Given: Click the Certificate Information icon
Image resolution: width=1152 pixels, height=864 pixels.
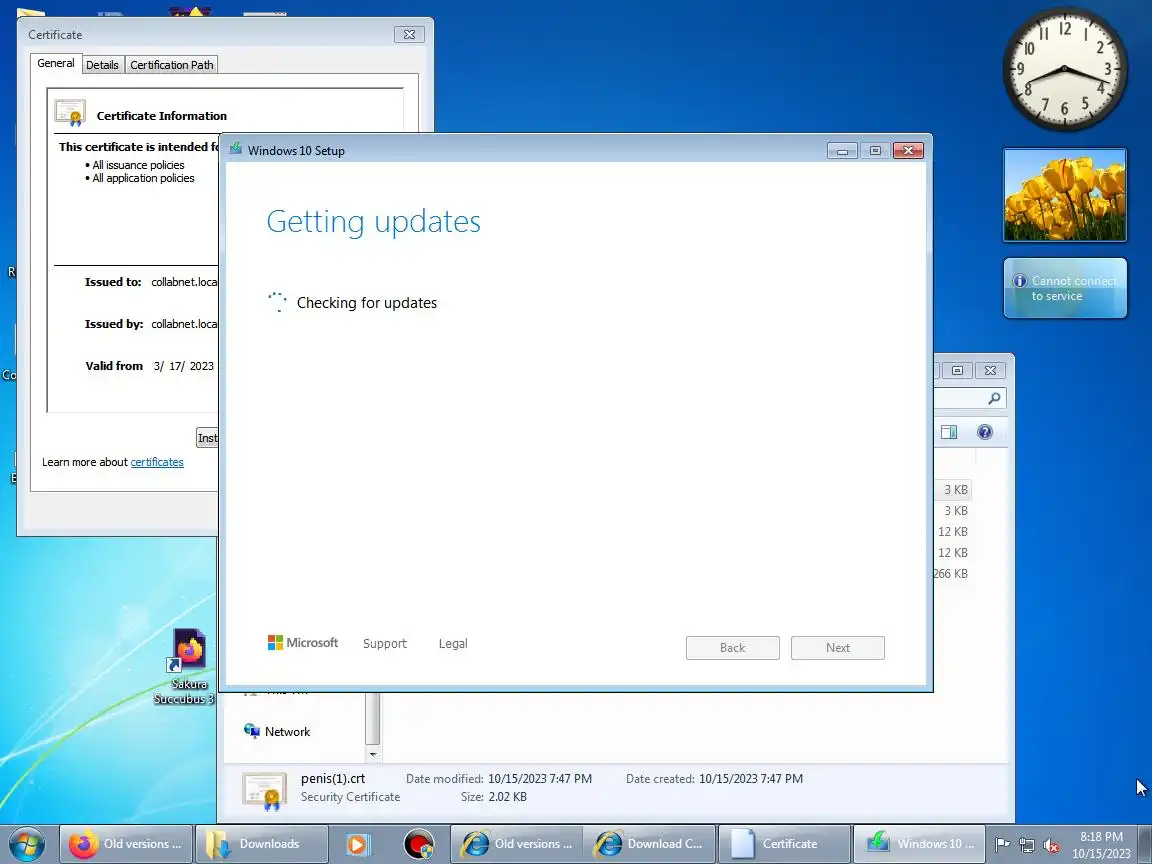Looking at the screenshot, I should (x=70, y=113).
